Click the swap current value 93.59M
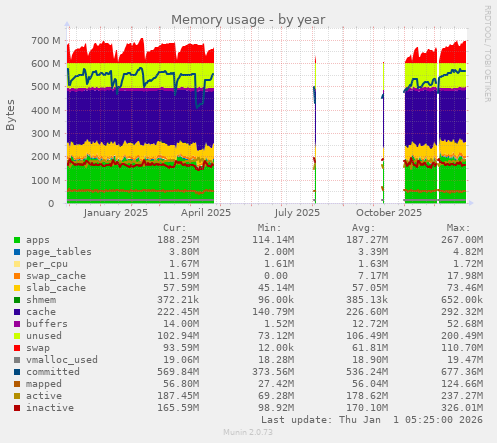The width and height of the screenshot is (497, 443). 181,348
